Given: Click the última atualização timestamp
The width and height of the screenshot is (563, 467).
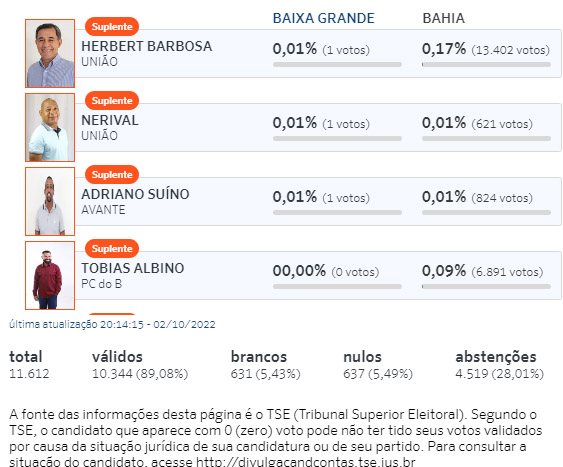Looking at the screenshot, I should coord(112,324).
